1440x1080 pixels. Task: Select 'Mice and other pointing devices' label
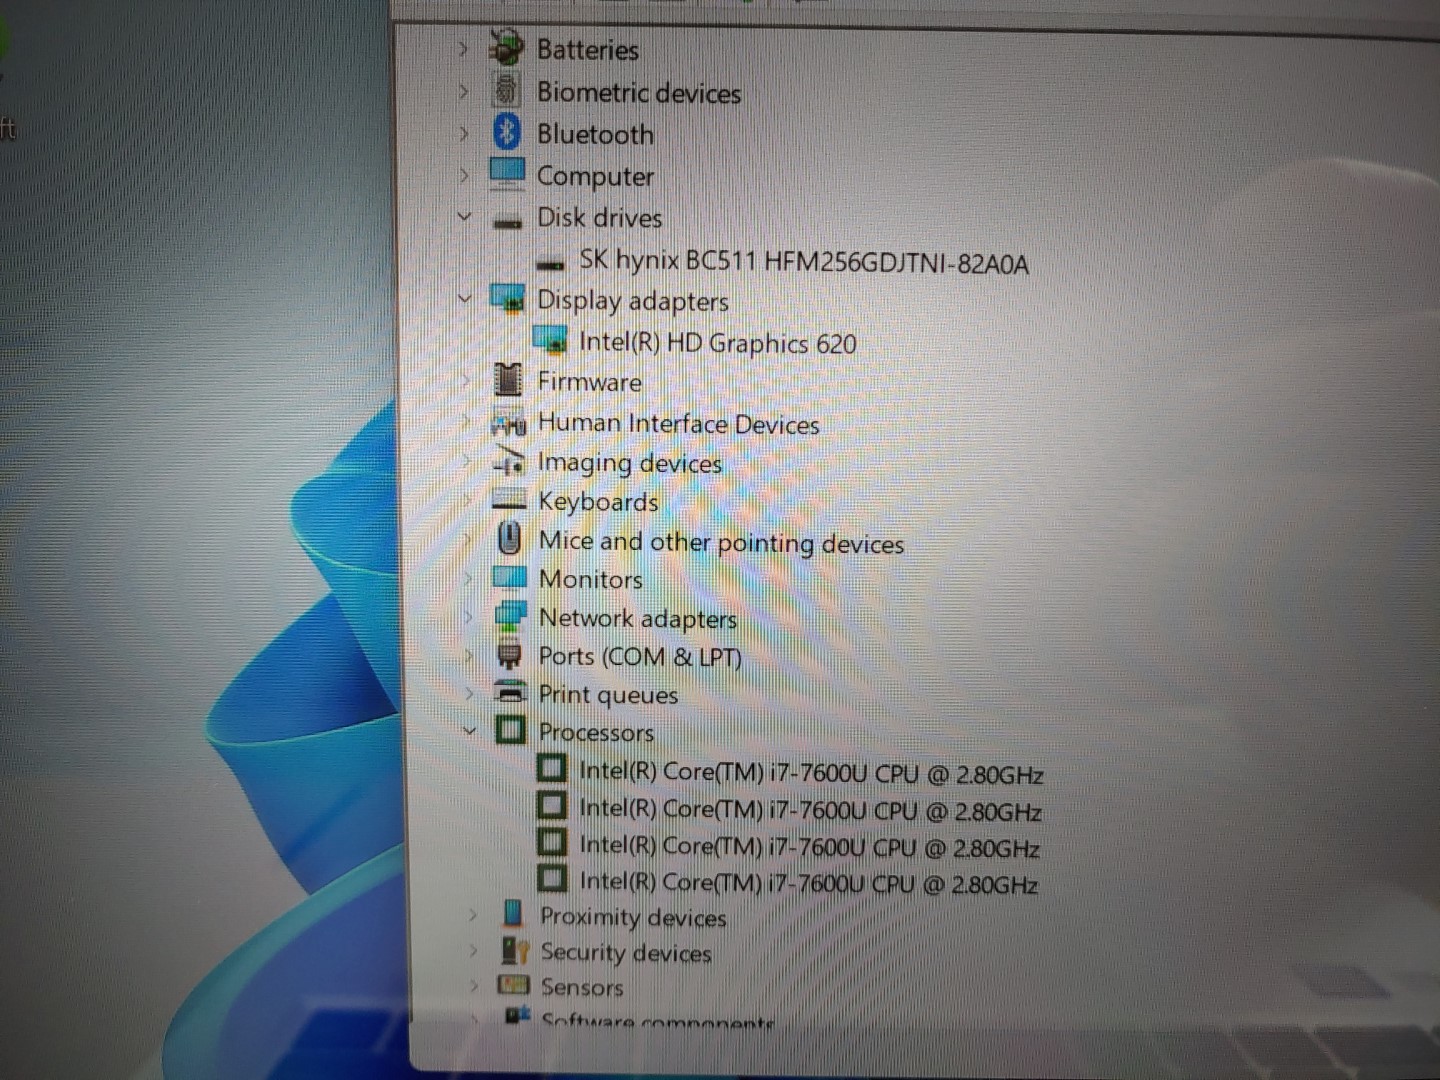pyautogui.click(x=721, y=542)
